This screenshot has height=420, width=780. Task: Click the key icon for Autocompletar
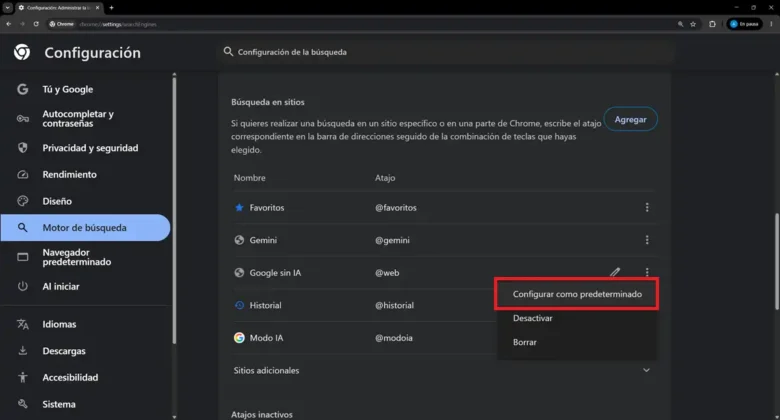click(x=22, y=118)
